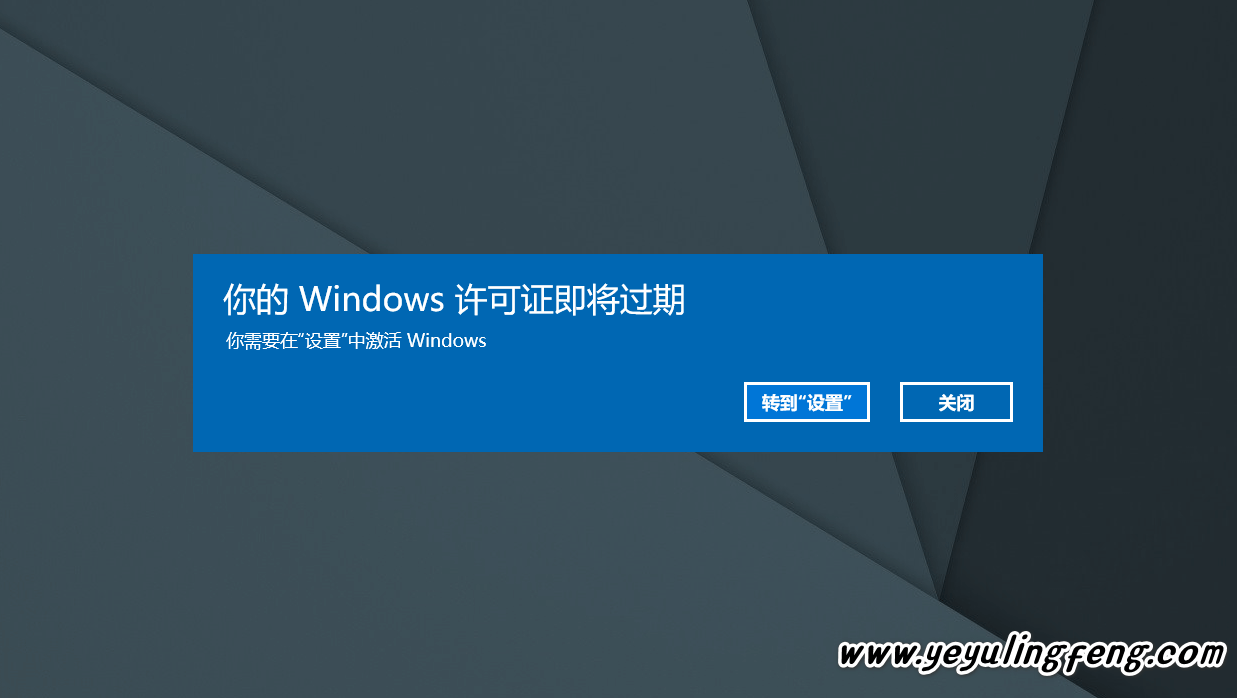
Task: Click 你的 at the title's beginning
Action: pyautogui.click(x=255, y=299)
